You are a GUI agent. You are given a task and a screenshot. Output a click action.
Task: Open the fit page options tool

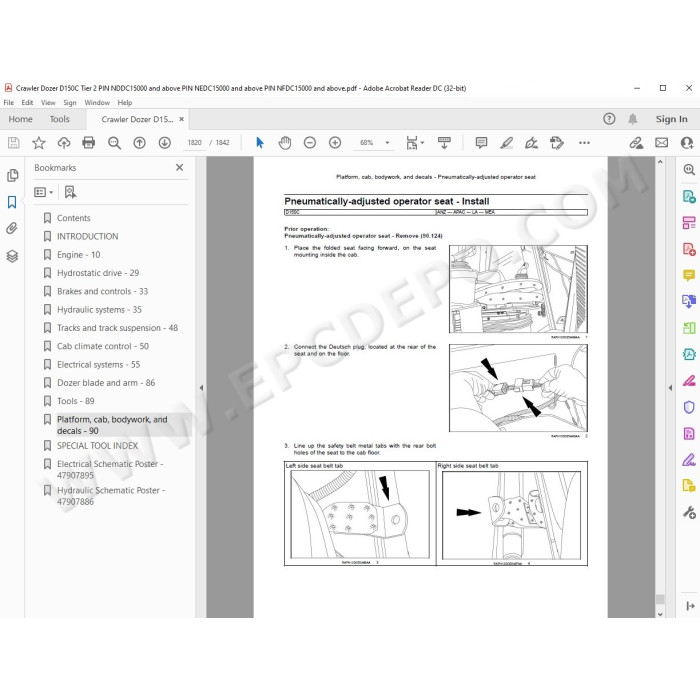pyautogui.click(x=415, y=143)
